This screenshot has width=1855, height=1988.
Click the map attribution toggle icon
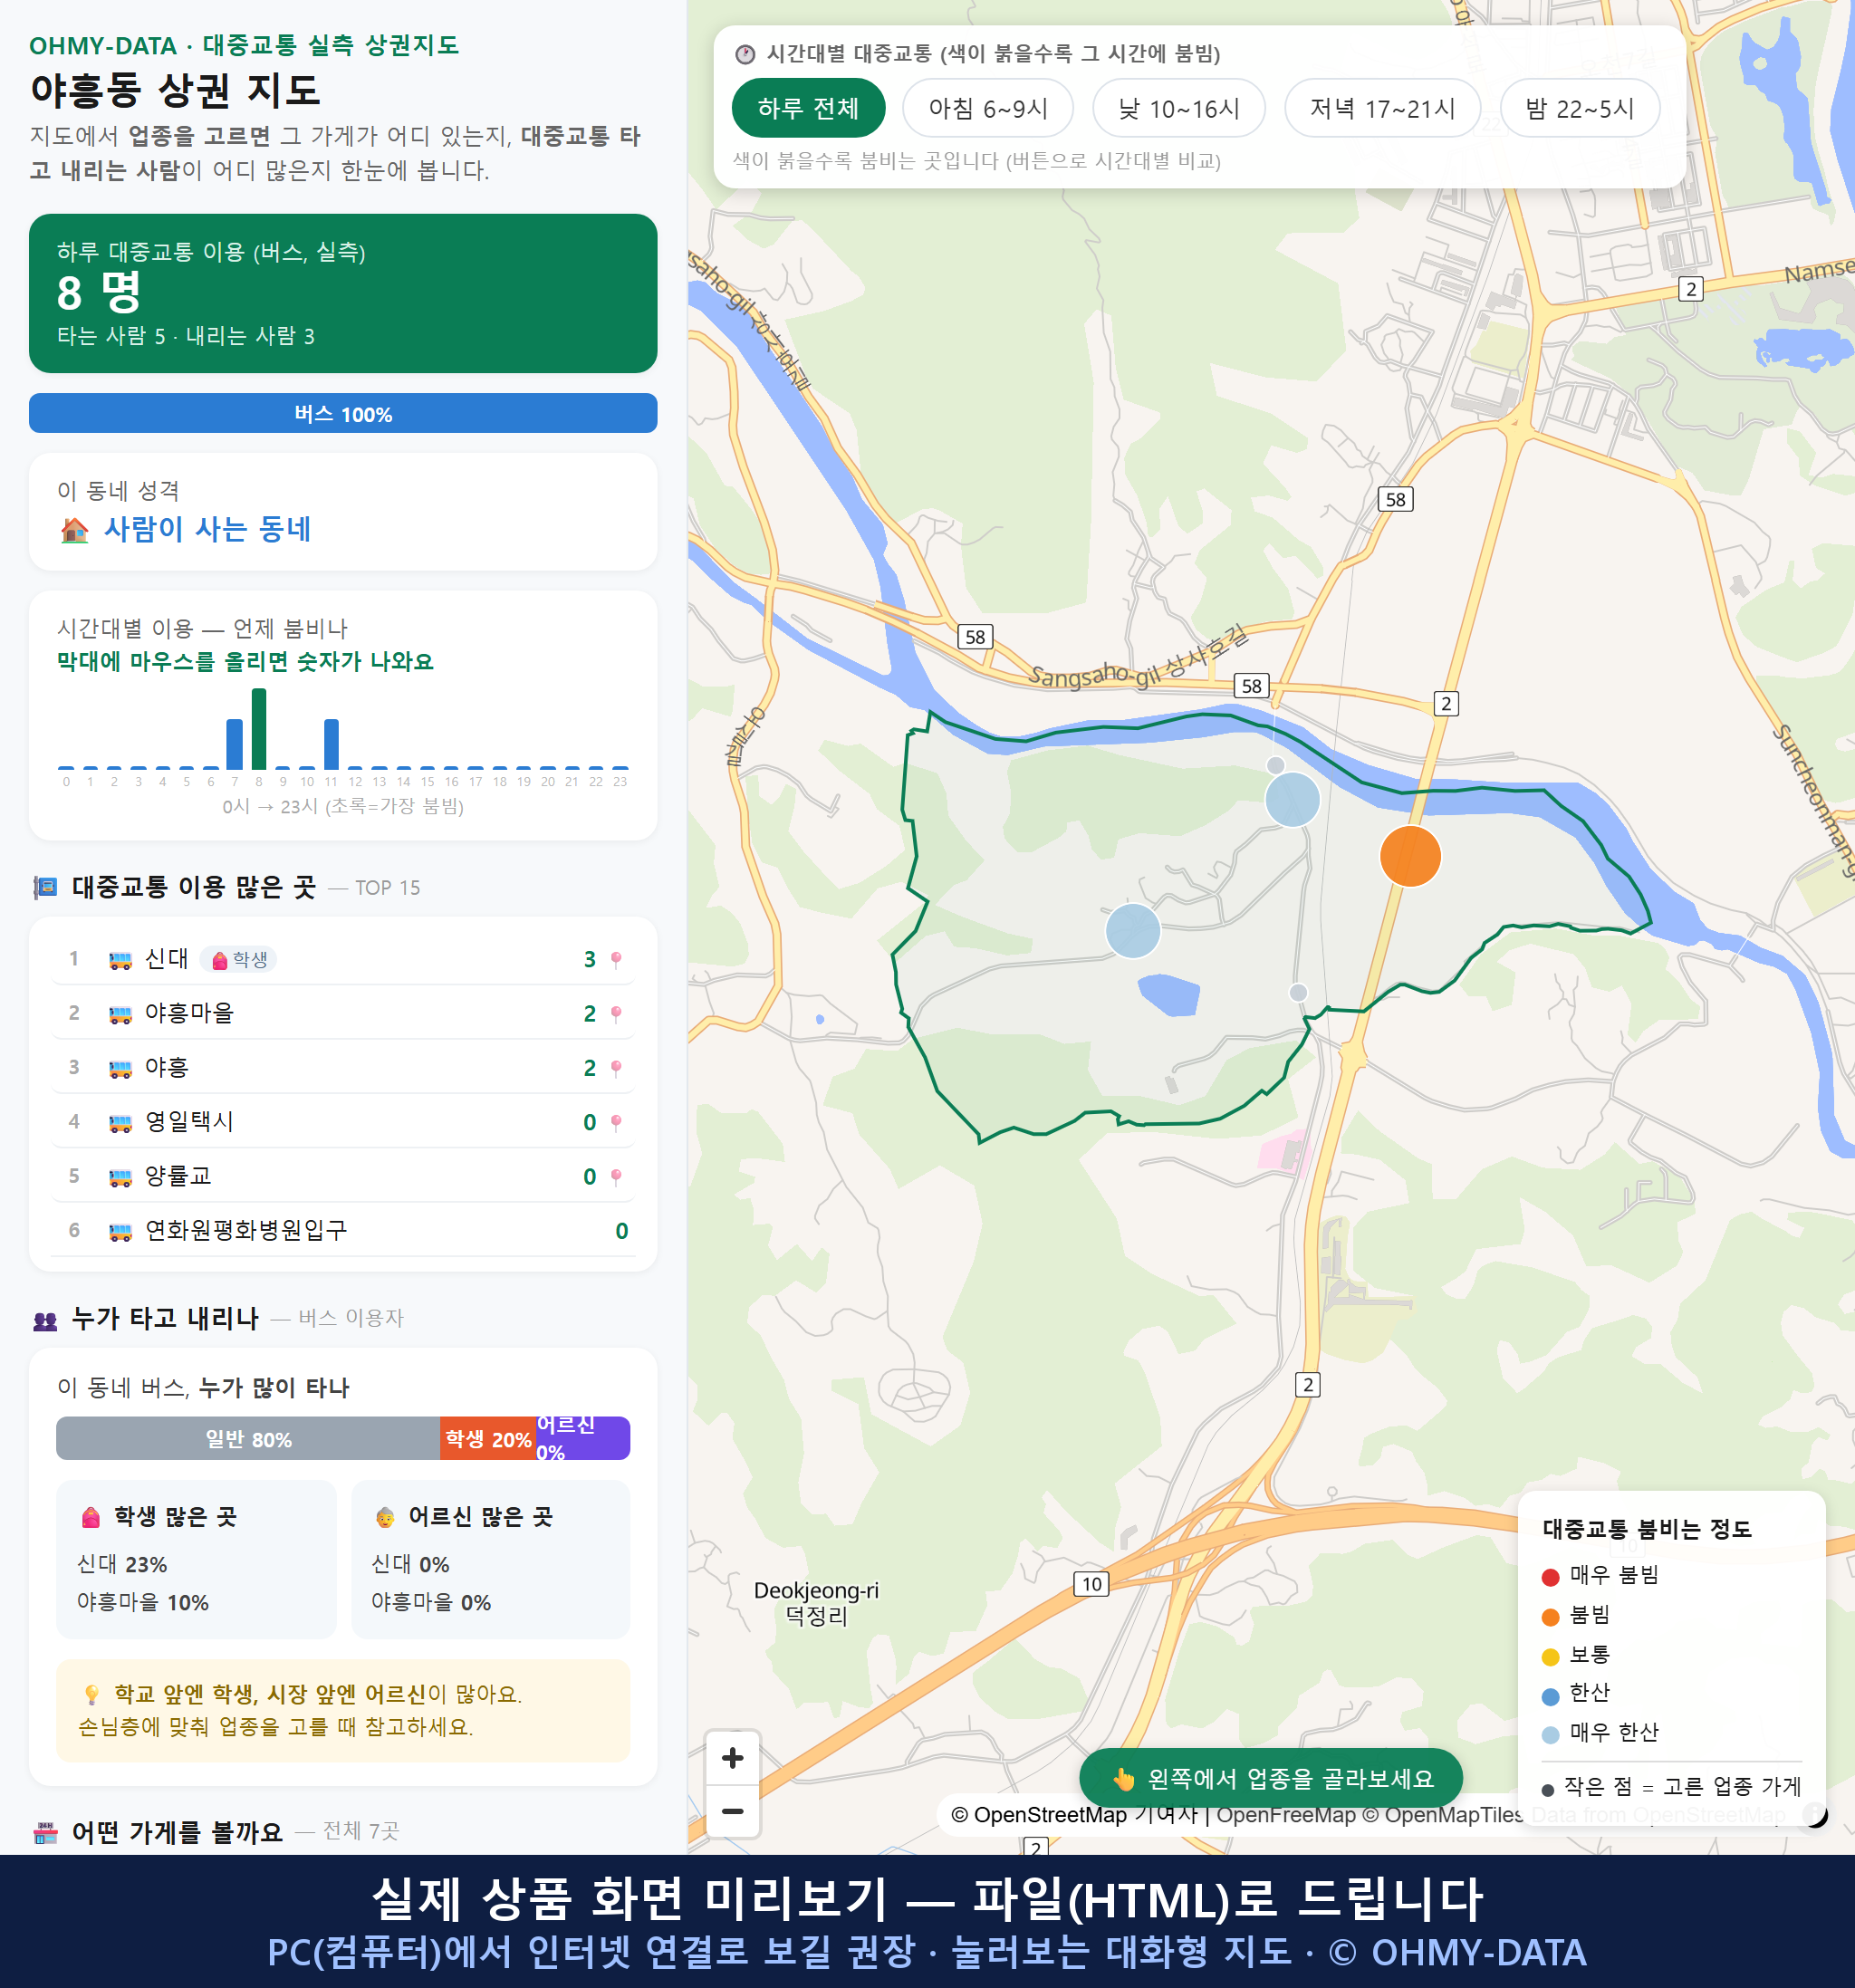[1815, 1815]
